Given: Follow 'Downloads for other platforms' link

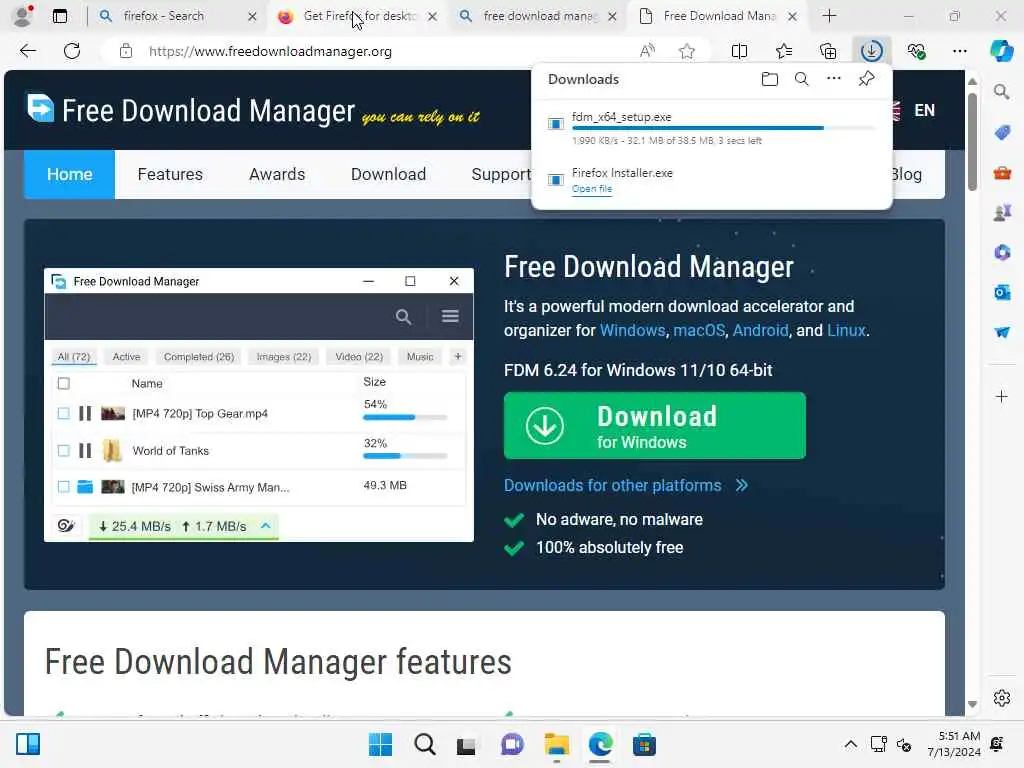Looking at the screenshot, I should tap(626, 485).
